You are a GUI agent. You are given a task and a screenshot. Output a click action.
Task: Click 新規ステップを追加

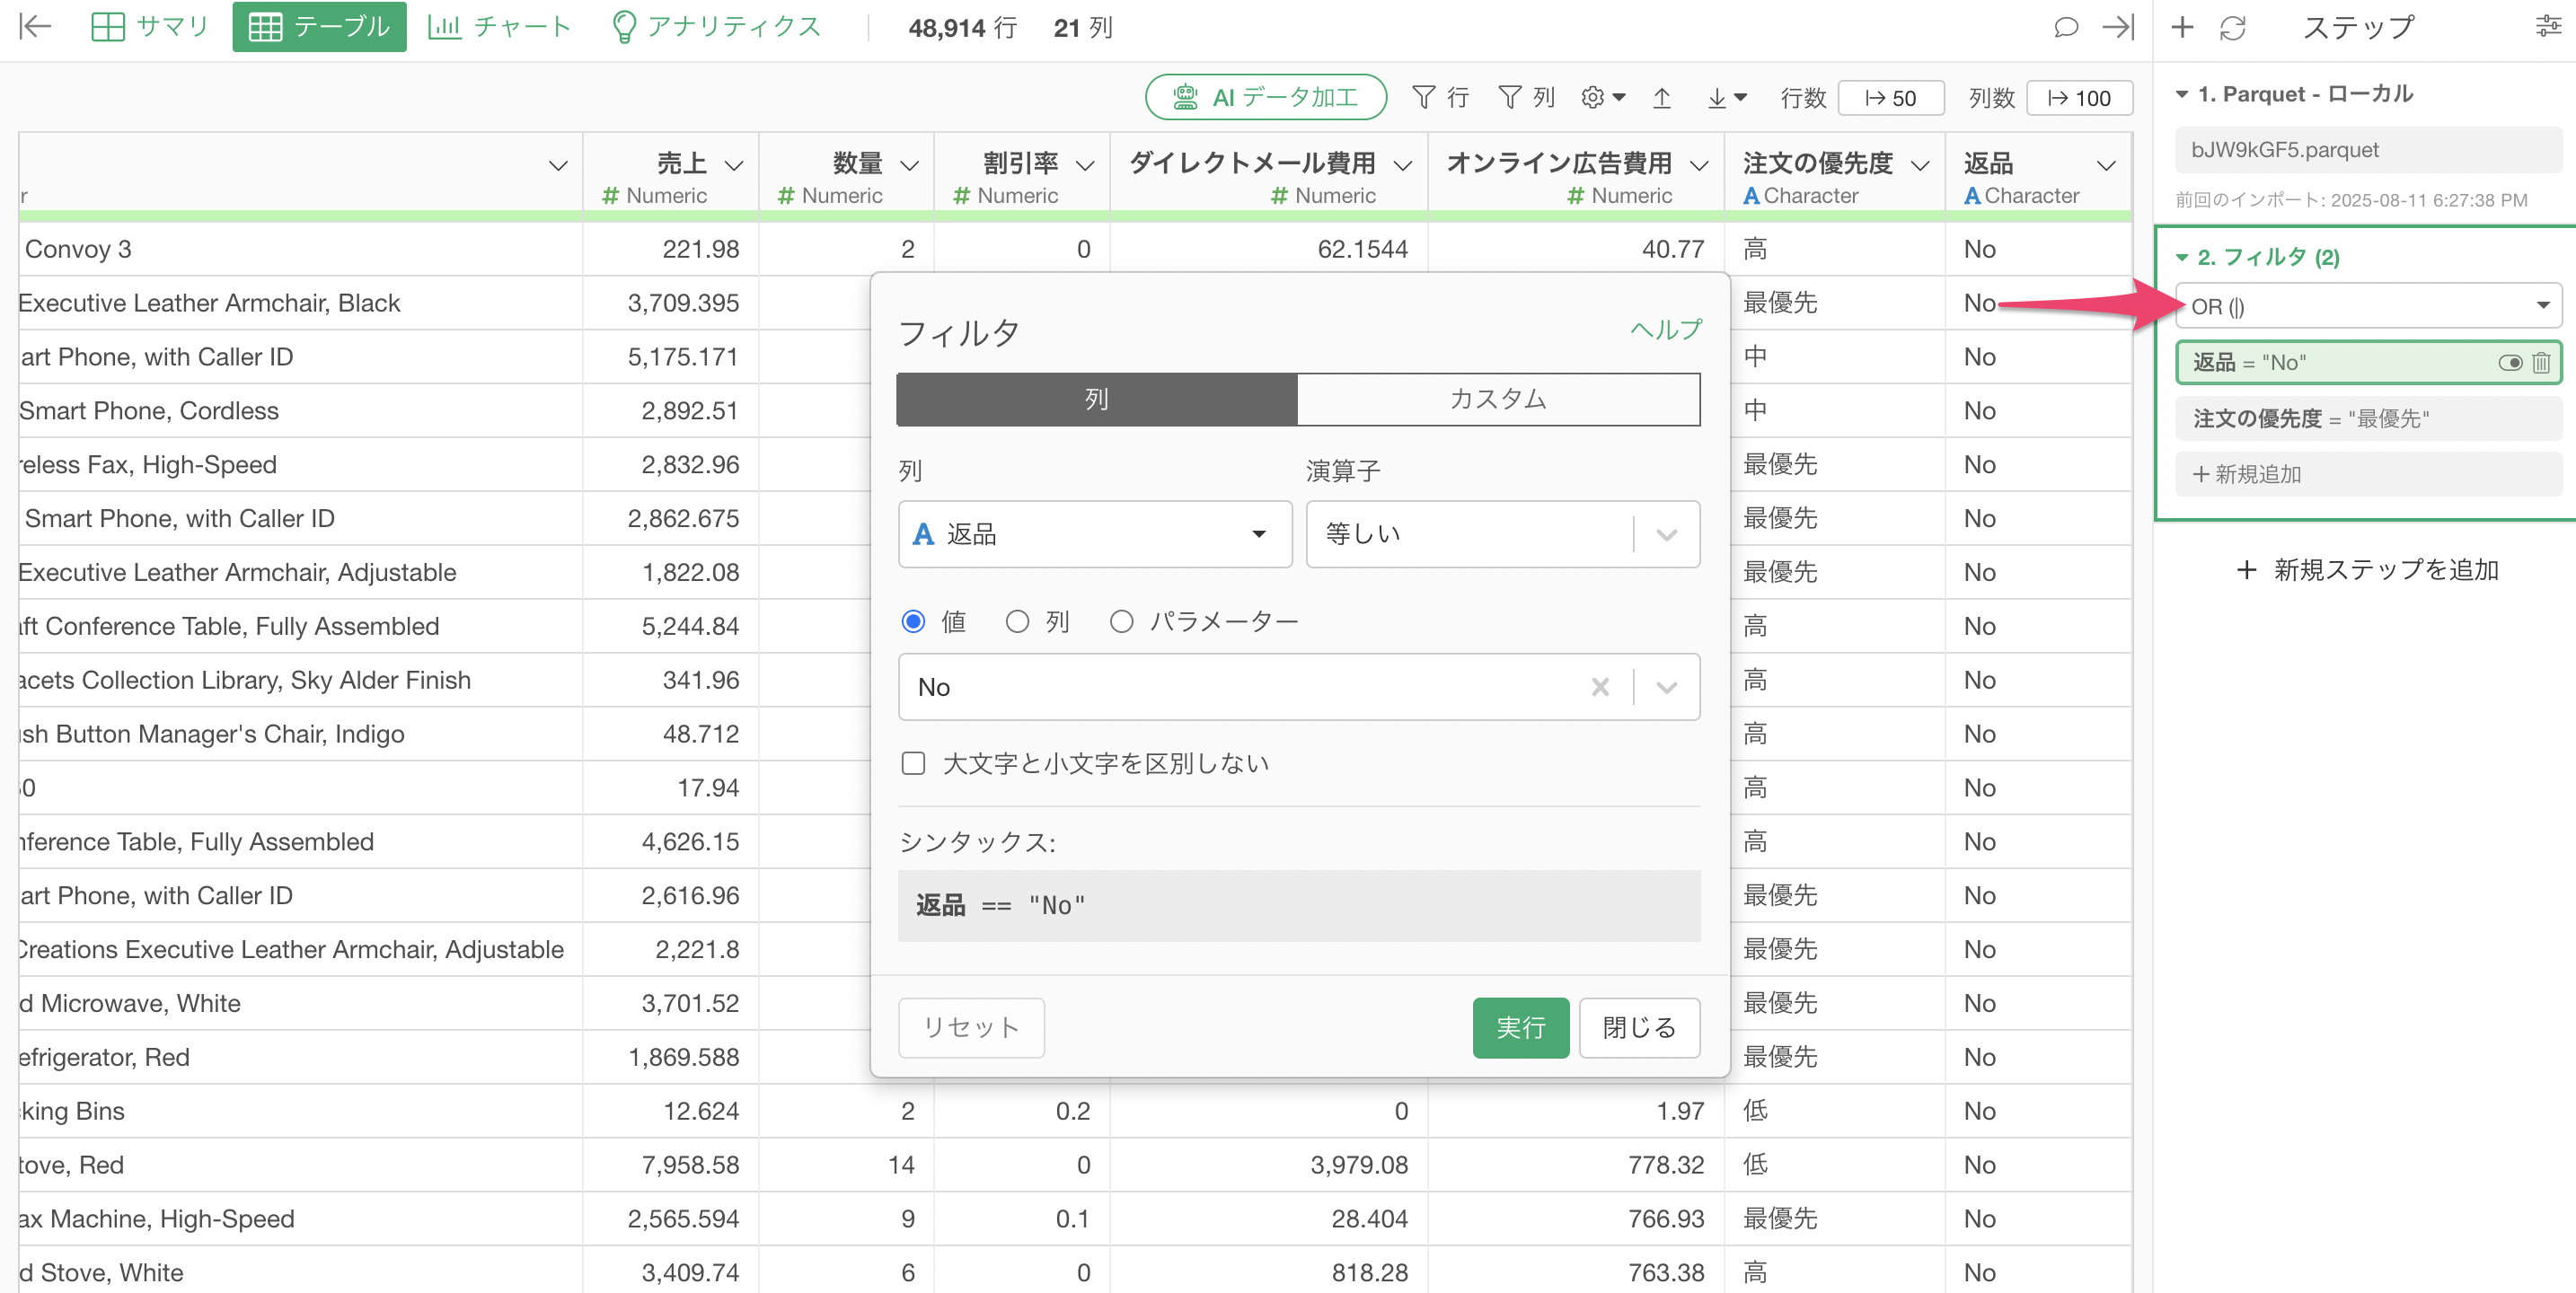2367,570
